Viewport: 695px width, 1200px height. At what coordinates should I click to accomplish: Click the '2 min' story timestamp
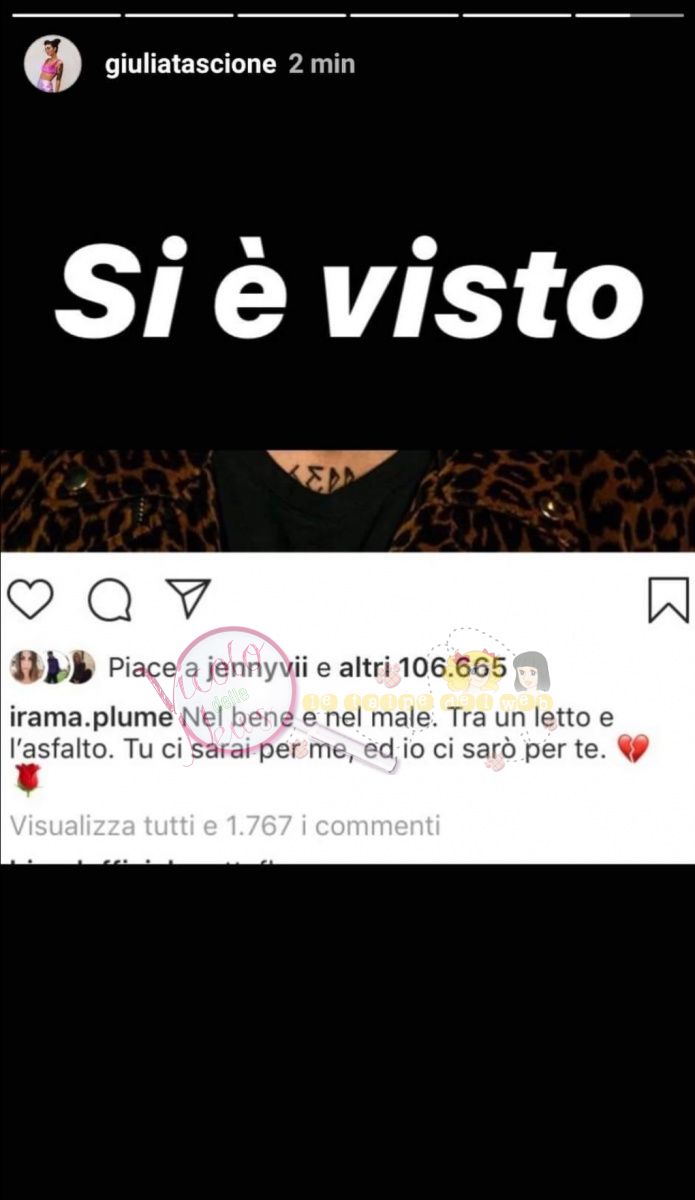pos(322,64)
